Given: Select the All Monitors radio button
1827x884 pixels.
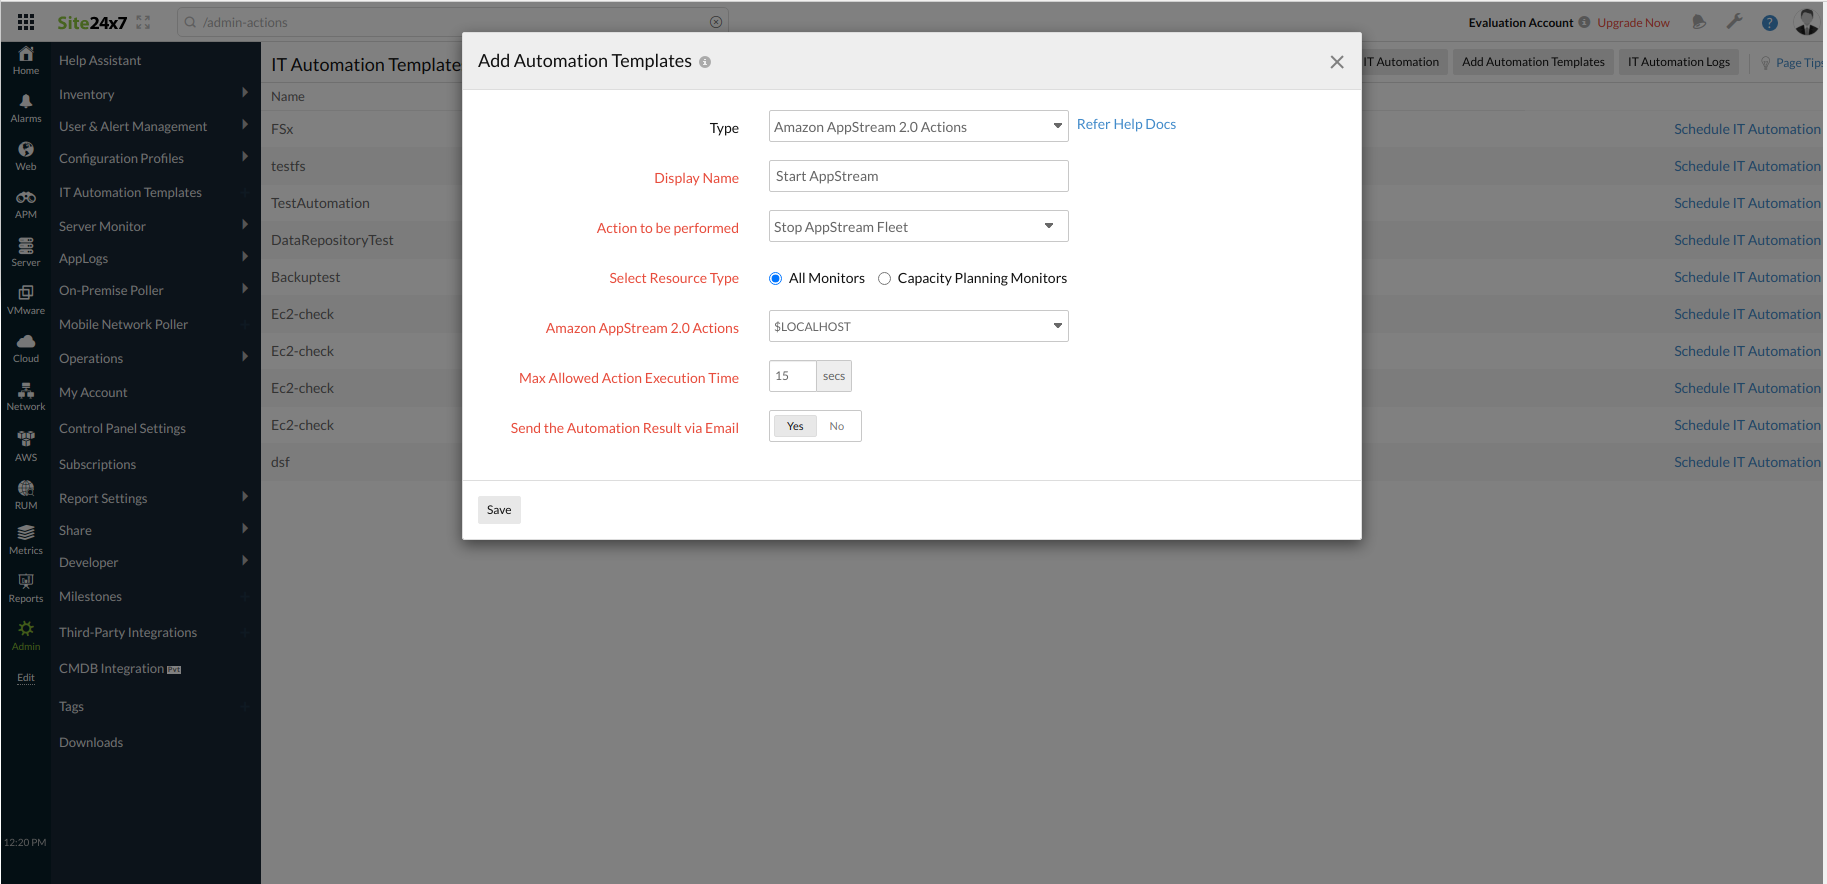Looking at the screenshot, I should (x=775, y=279).
